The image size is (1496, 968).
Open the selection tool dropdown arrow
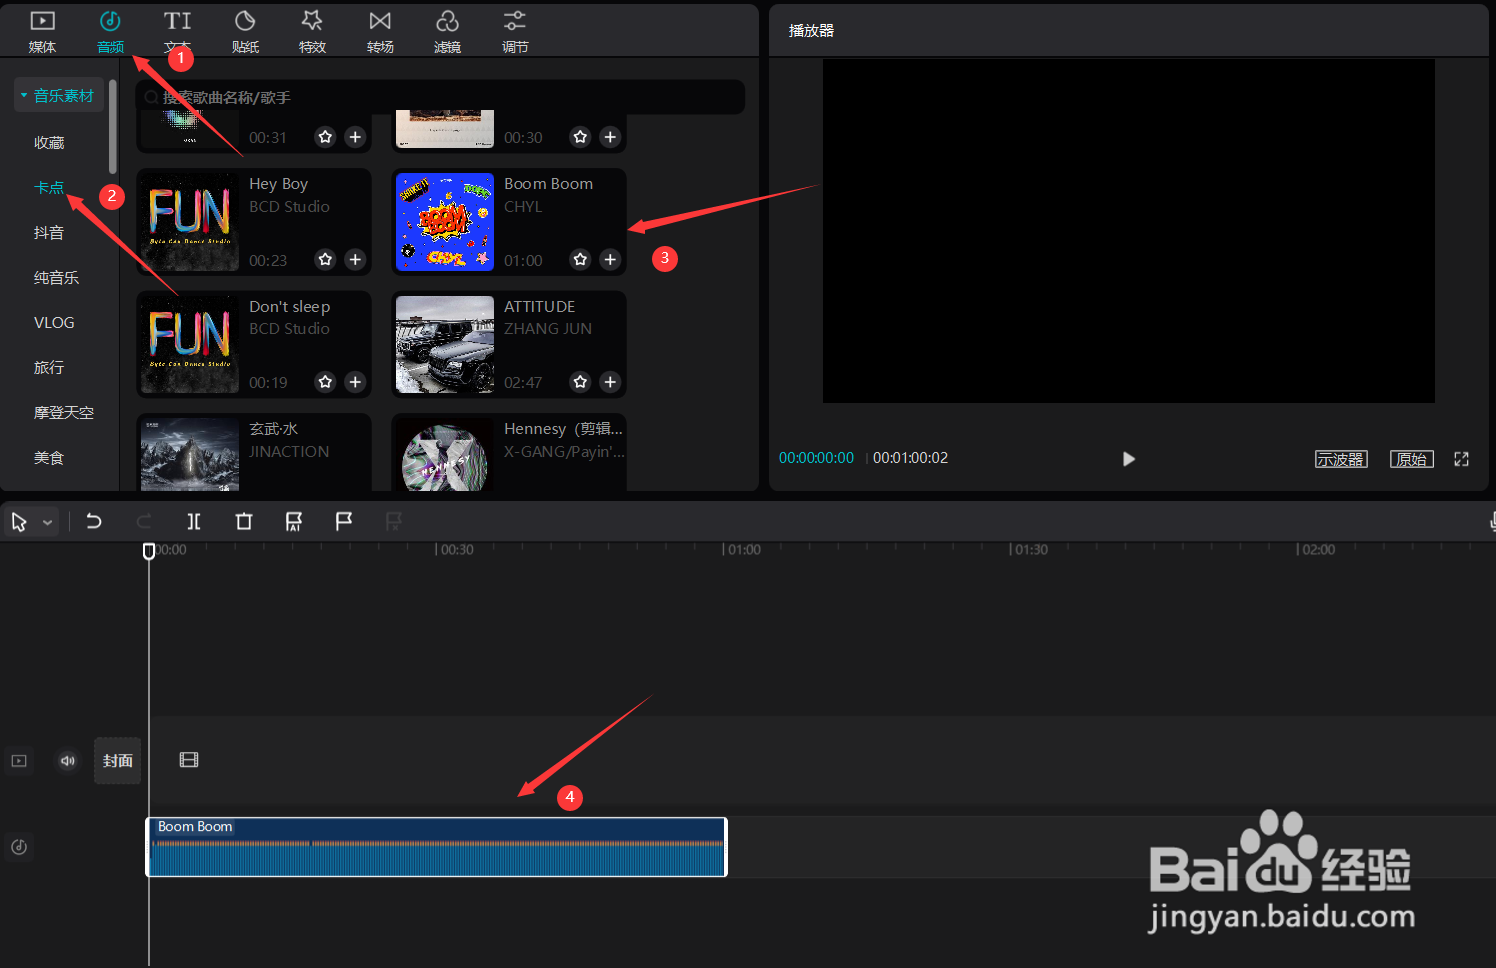pyautogui.click(x=47, y=523)
